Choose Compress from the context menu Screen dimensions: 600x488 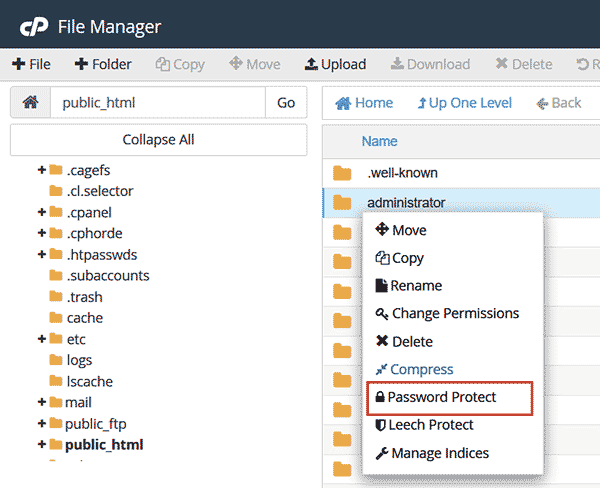point(414,370)
